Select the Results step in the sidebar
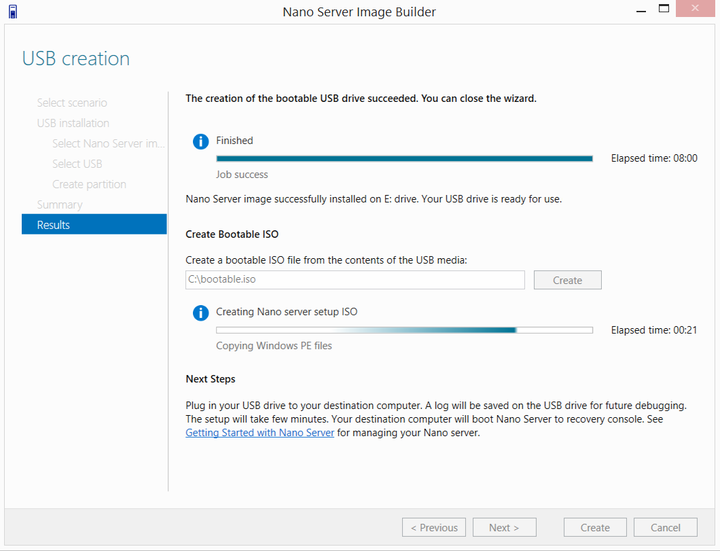This screenshot has height=551, width=720. [94, 225]
